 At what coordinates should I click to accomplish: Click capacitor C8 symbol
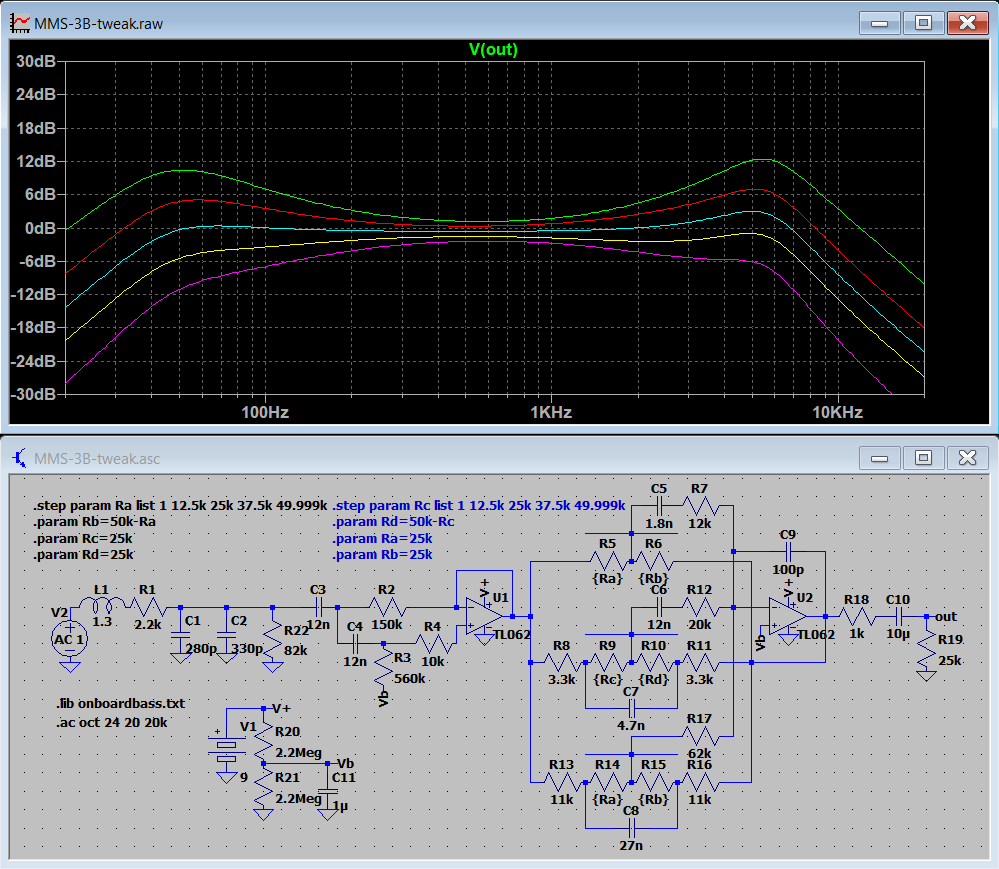631,828
